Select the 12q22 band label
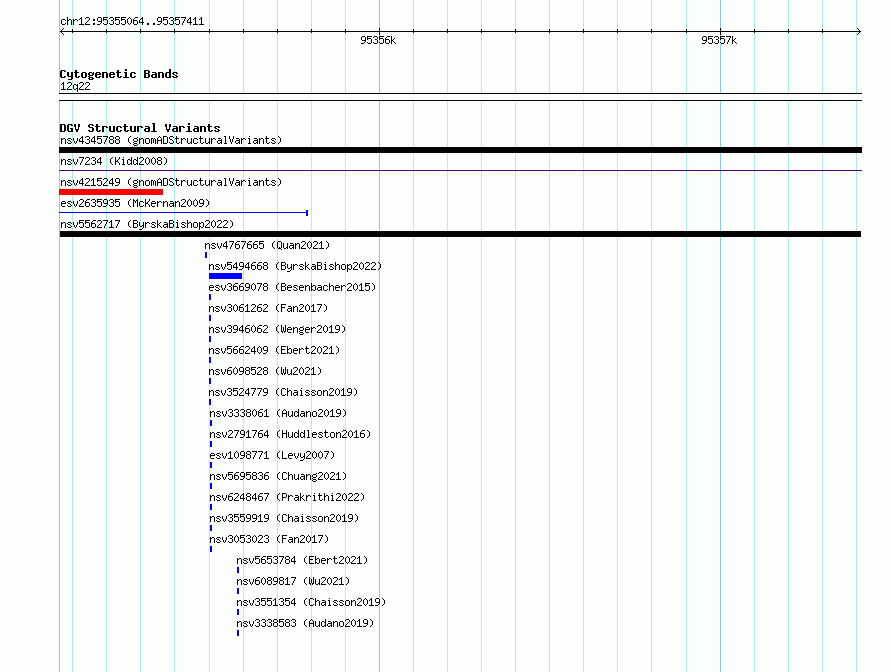 [x=75, y=86]
